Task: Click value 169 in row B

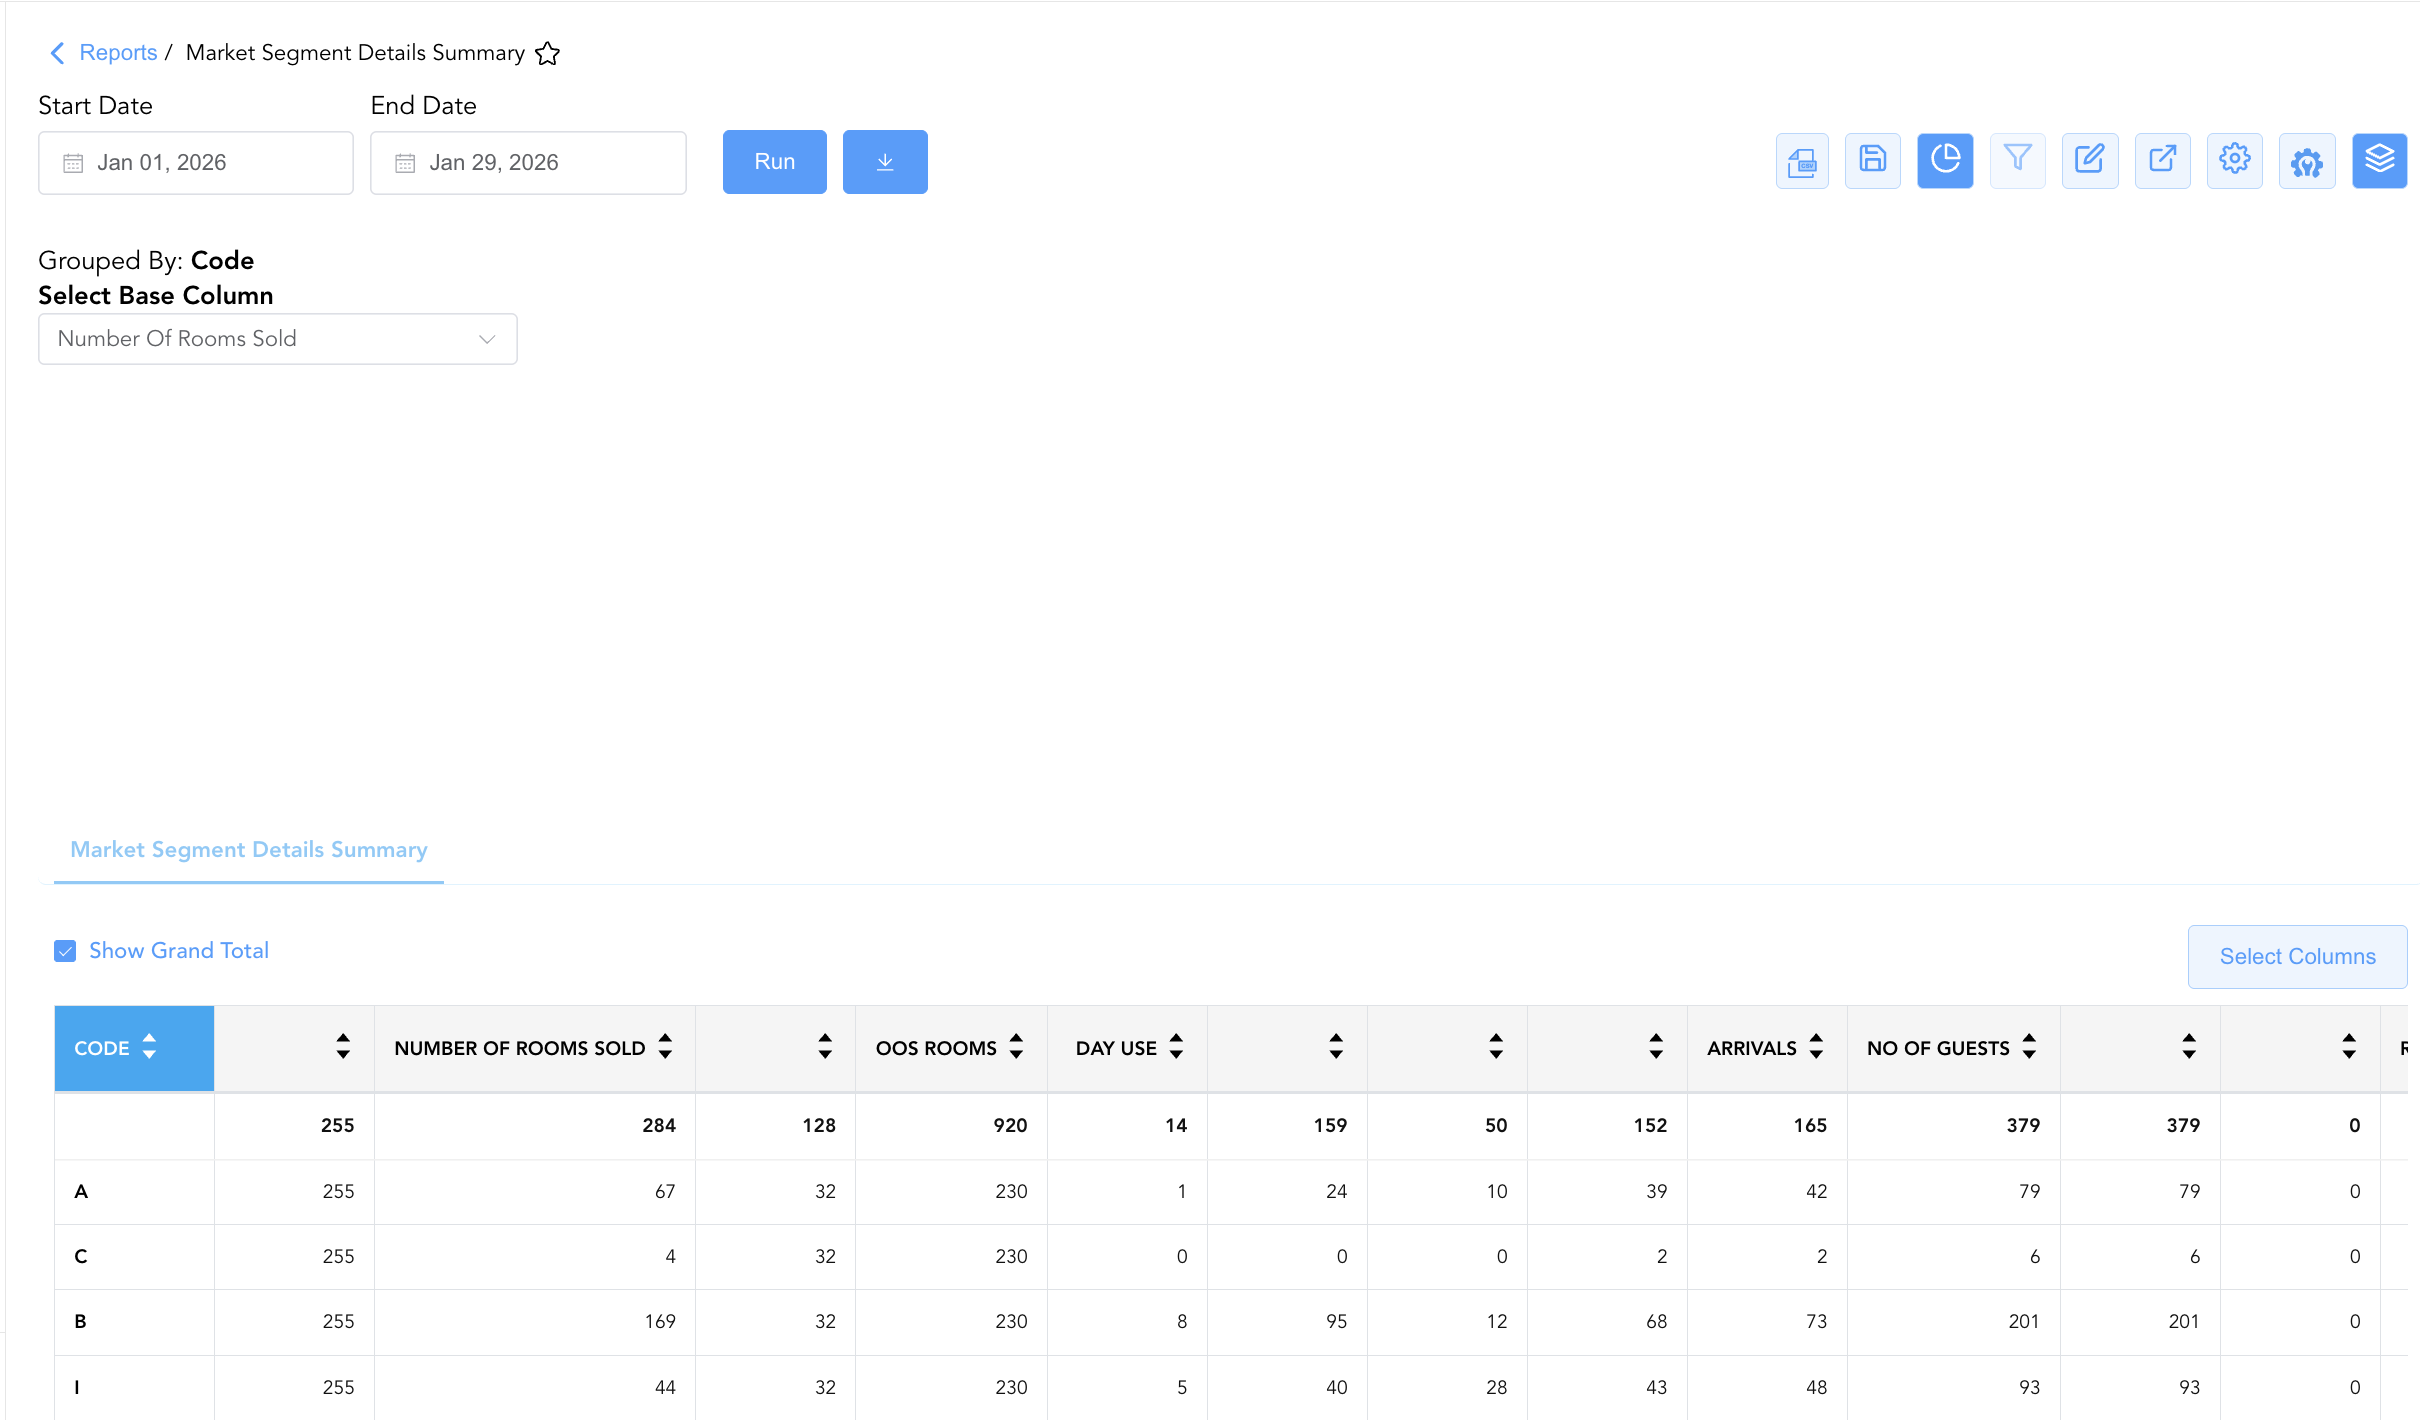Action: pos(660,1322)
